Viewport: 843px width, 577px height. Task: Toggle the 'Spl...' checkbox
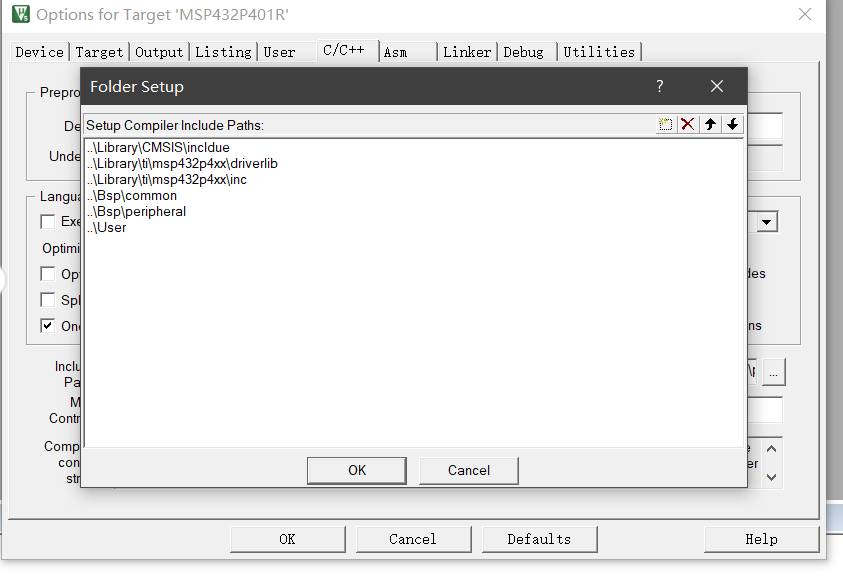click(x=48, y=300)
